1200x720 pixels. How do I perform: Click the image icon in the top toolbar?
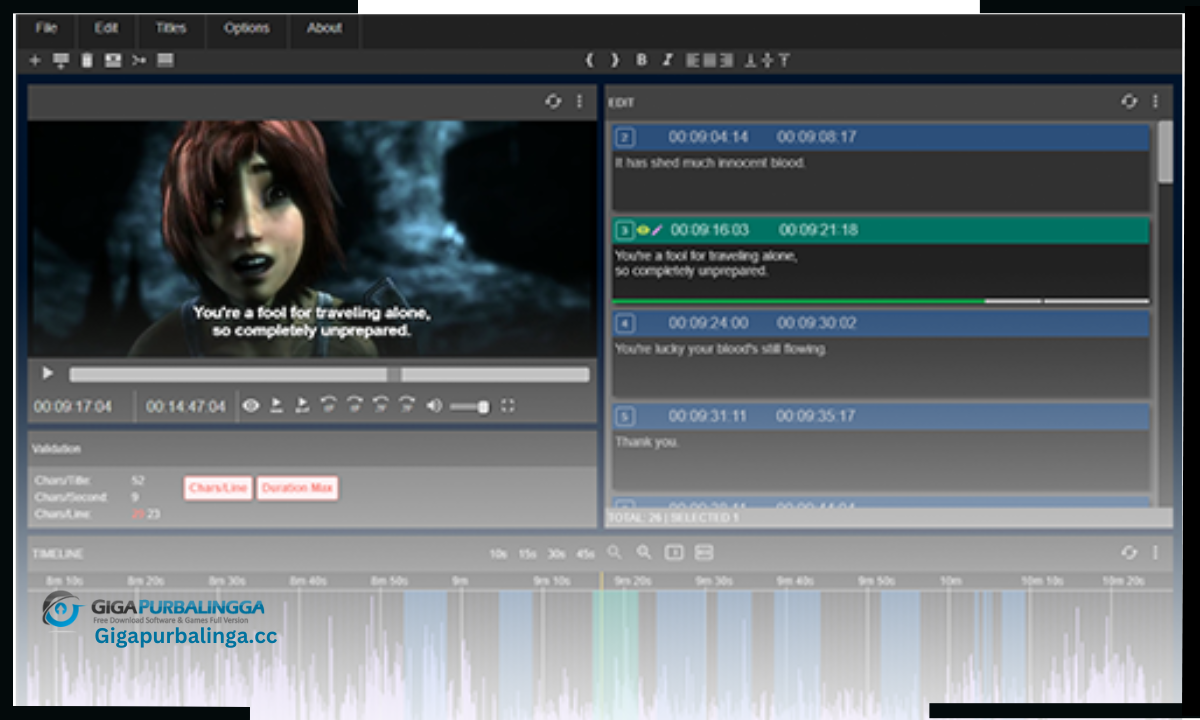coord(113,61)
